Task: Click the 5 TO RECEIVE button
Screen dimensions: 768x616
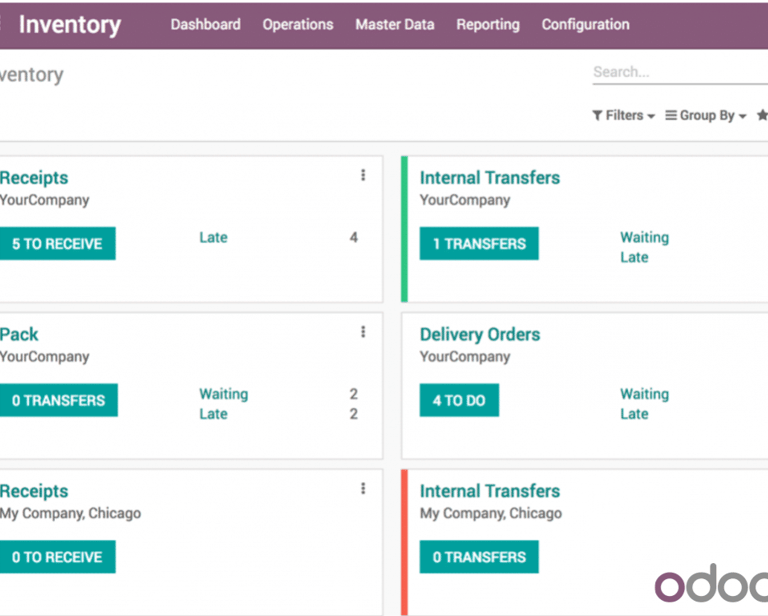Action: tap(57, 243)
